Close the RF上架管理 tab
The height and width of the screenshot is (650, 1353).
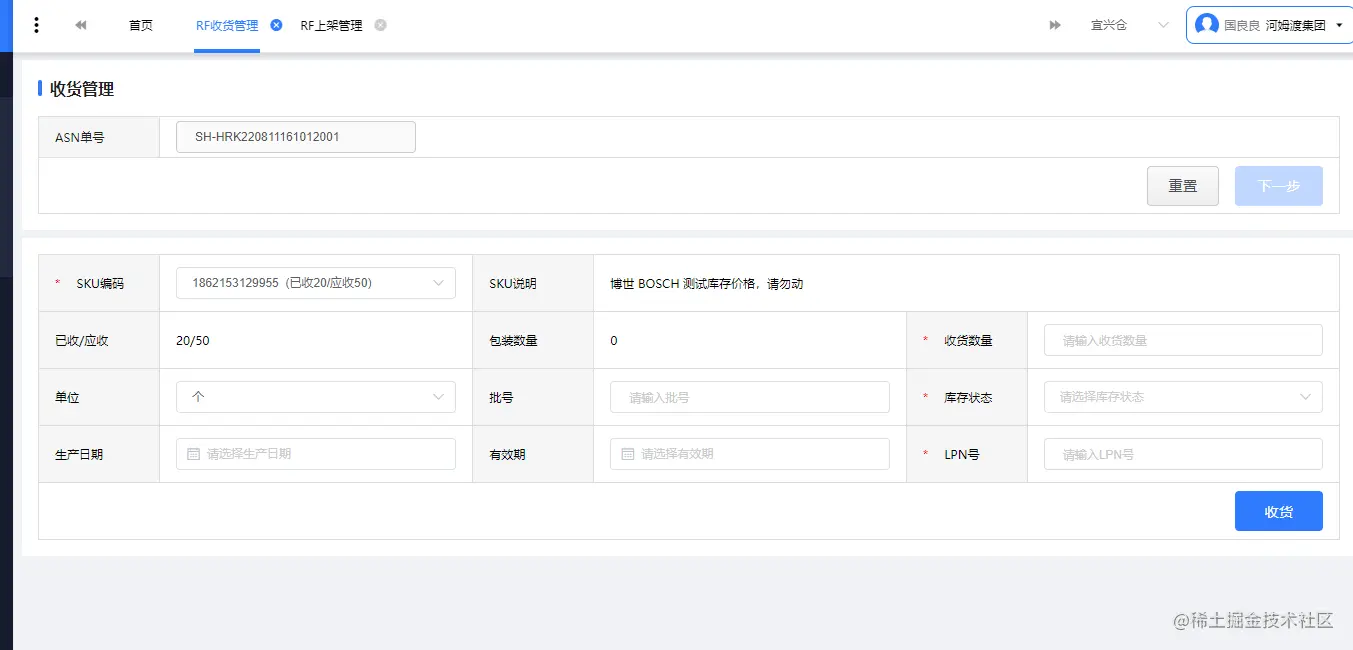pyautogui.click(x=380, y=25)
